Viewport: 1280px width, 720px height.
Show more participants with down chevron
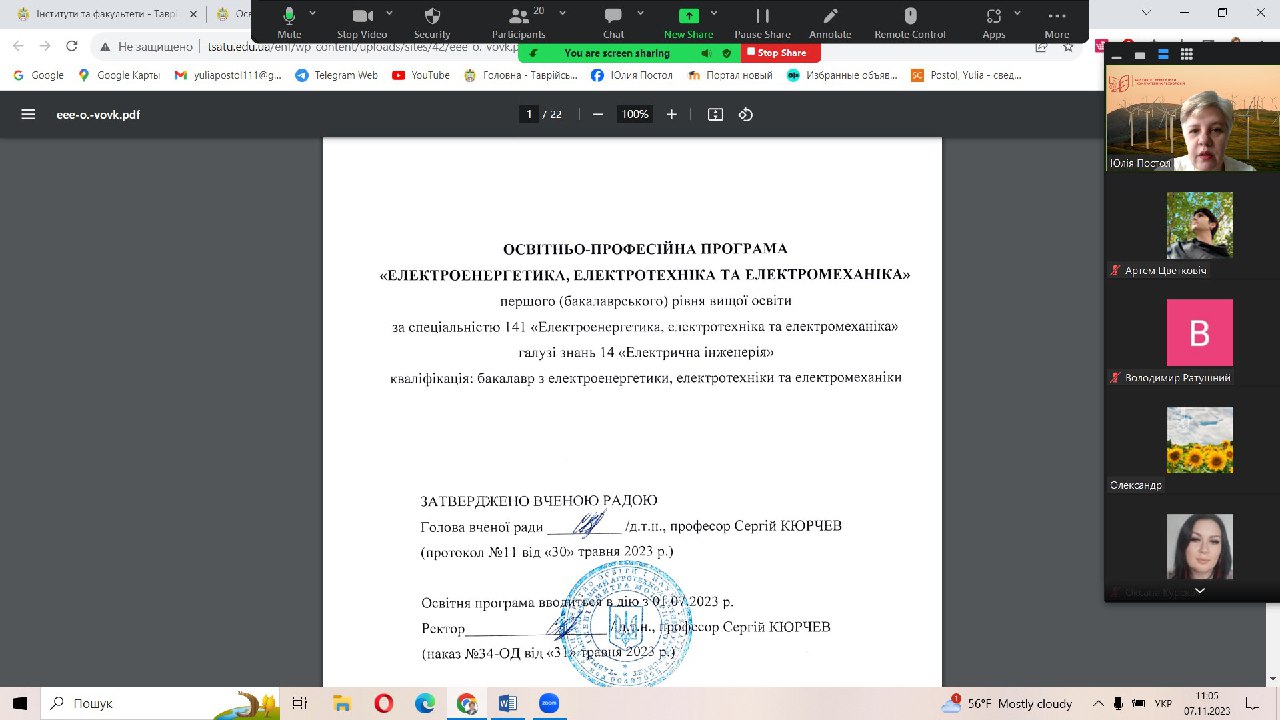[x=1200, y=591]
